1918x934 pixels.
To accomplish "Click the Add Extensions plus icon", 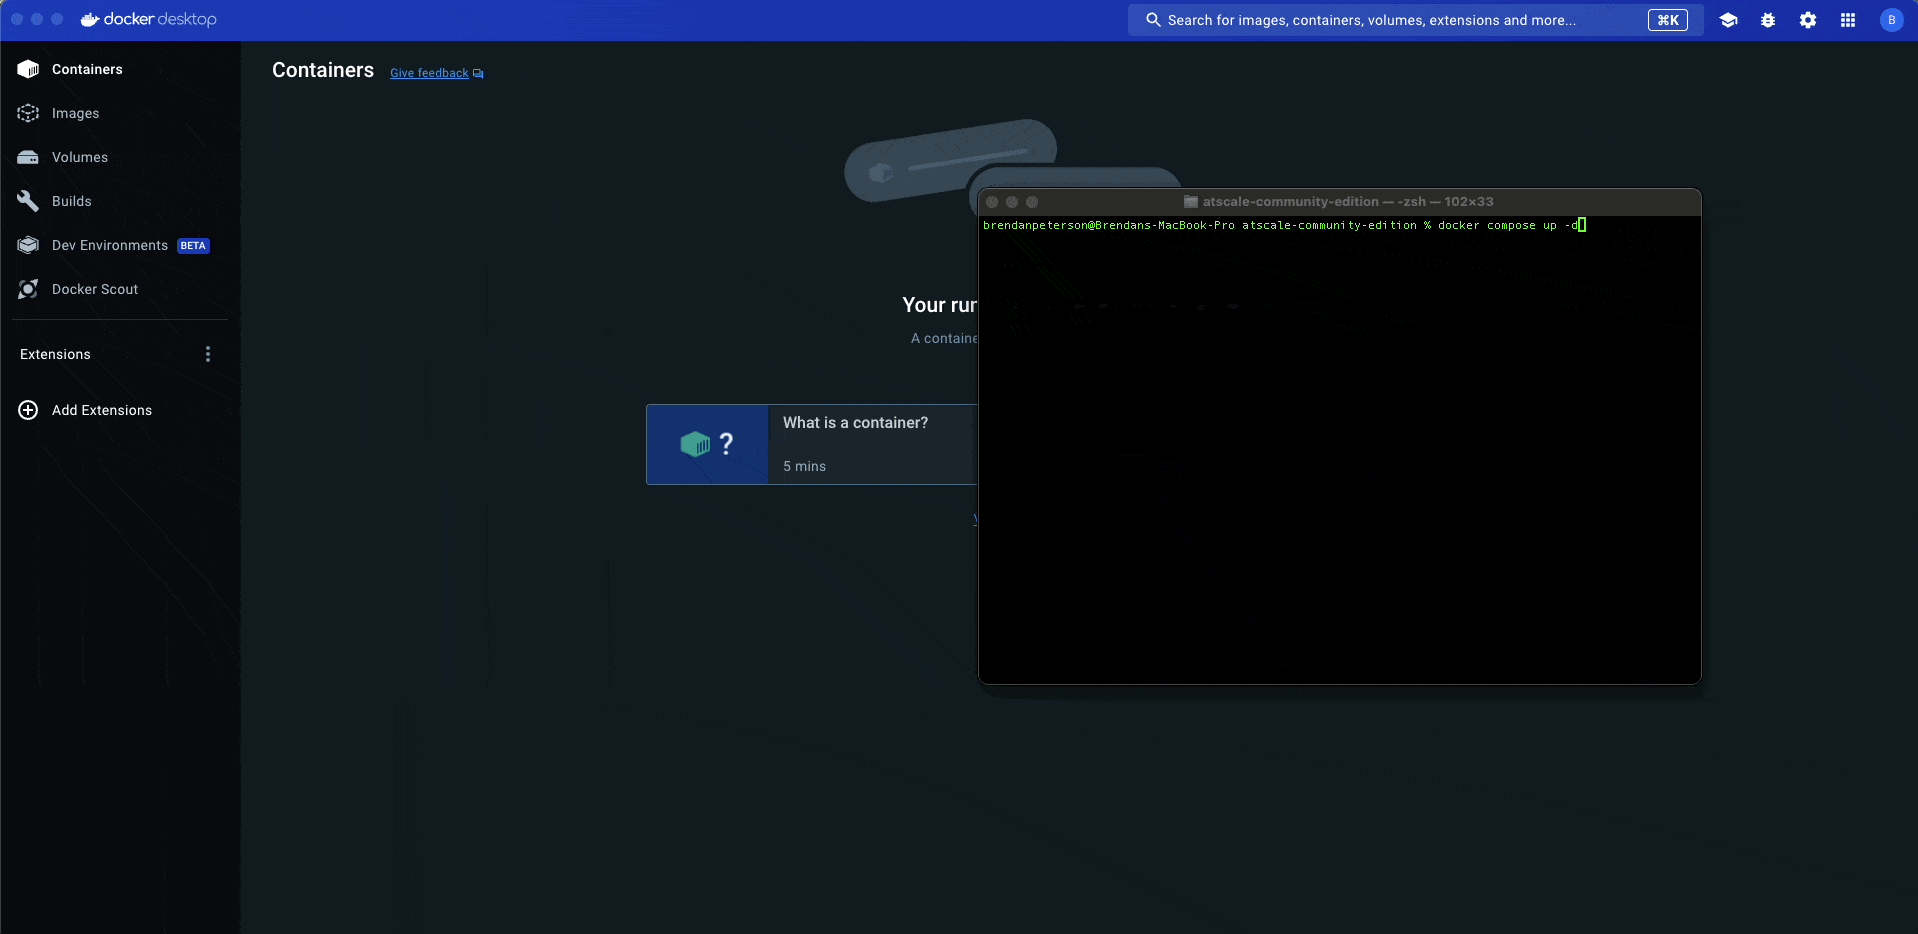I will (28, 410).
